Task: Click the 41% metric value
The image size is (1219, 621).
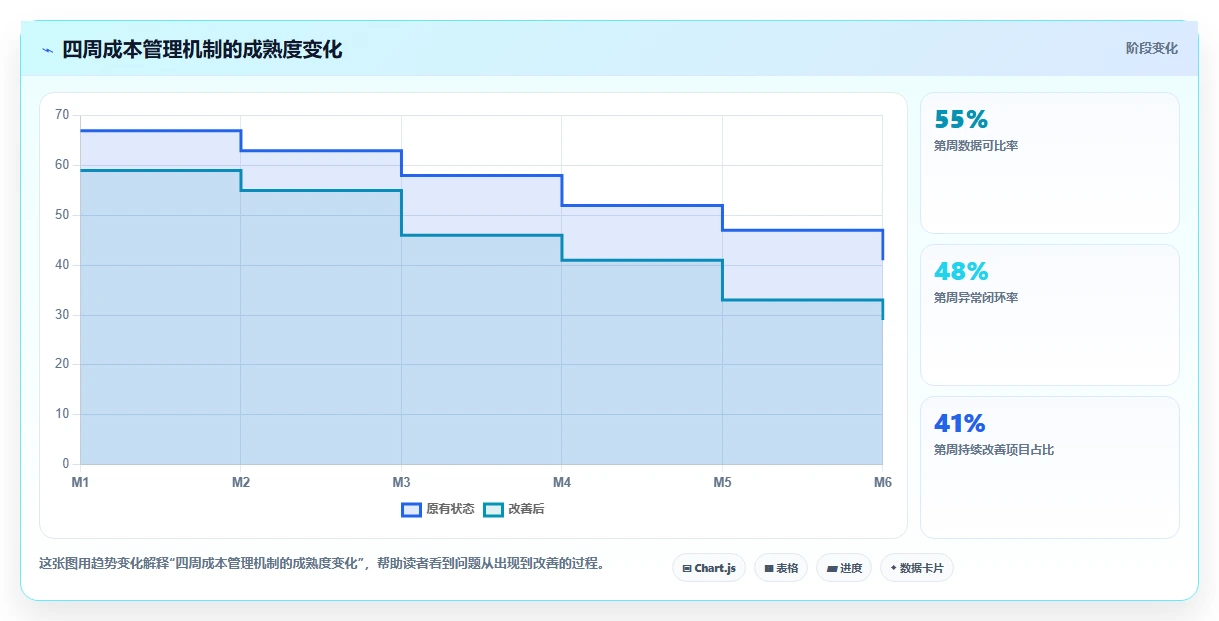Action: click(960, 424)
